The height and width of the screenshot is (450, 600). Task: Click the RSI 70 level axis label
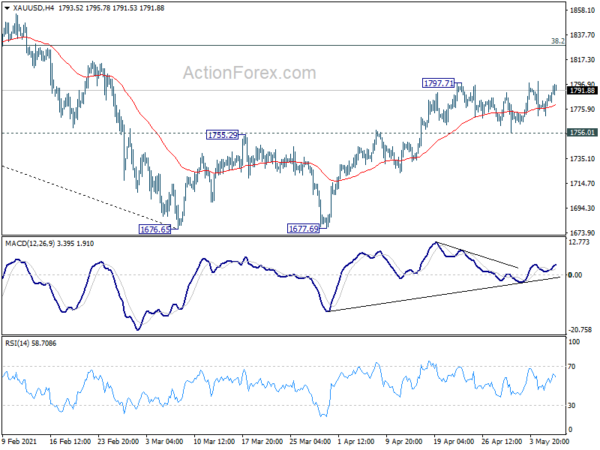573,369
